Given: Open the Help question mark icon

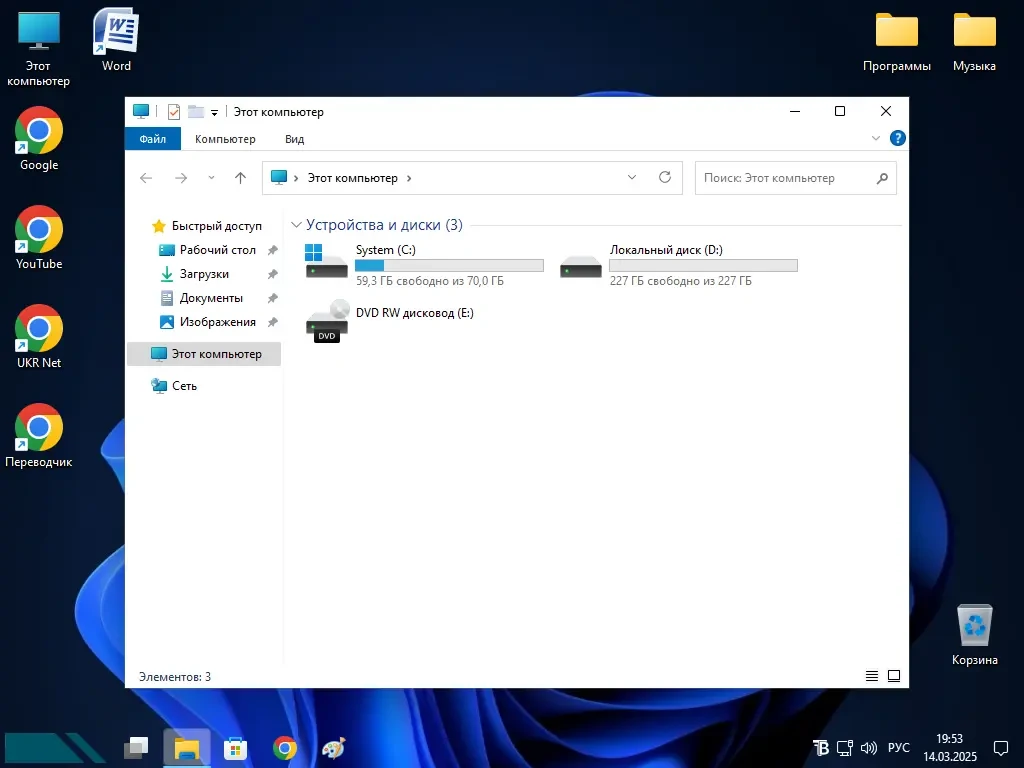Looking at the screenshot, I should point(898,139).
